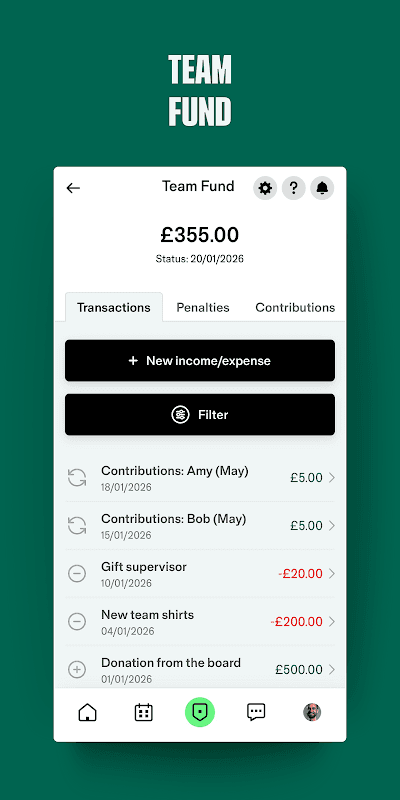Open notifications bell icon
This screenshot has width=400, height=800.
[x=322, y=188]
